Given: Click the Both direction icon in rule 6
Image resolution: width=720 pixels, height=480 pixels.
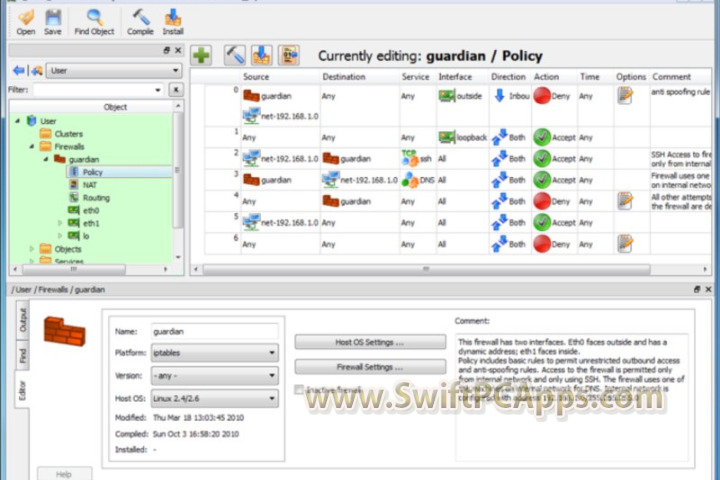Looking at the screenshot, I should (499, 243).
